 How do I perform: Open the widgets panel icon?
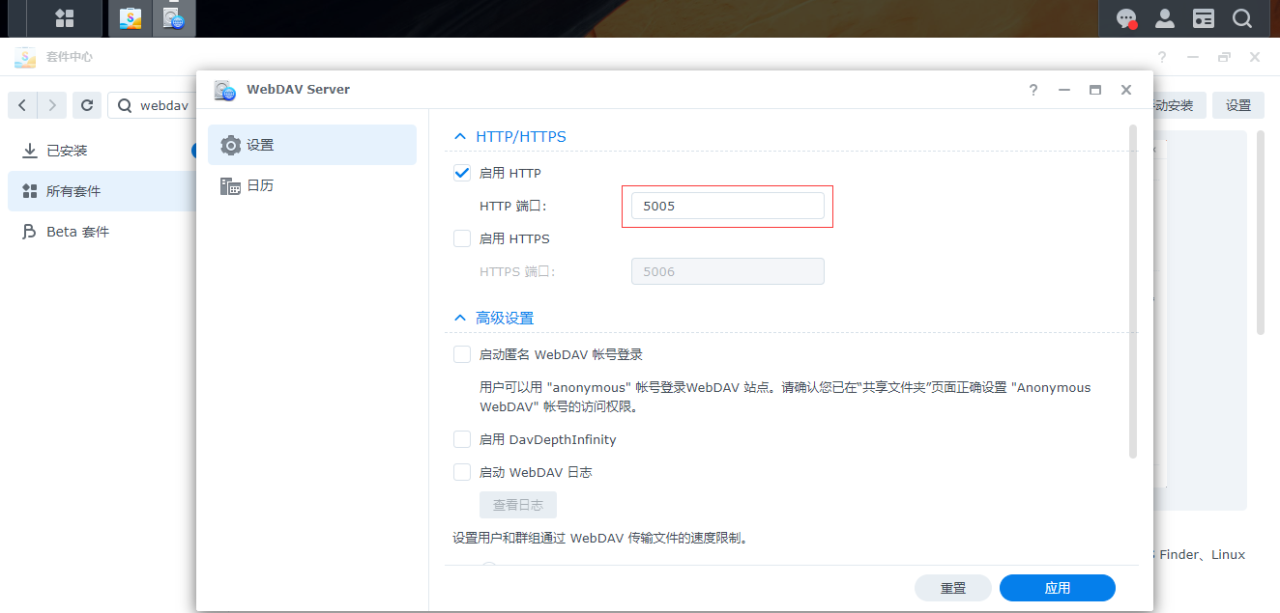1203,18
